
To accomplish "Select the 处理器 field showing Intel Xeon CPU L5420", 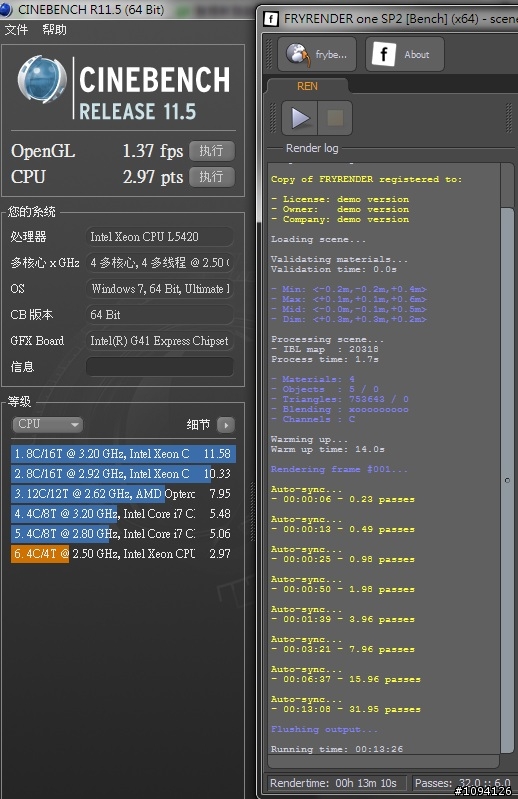I will 160,236.
